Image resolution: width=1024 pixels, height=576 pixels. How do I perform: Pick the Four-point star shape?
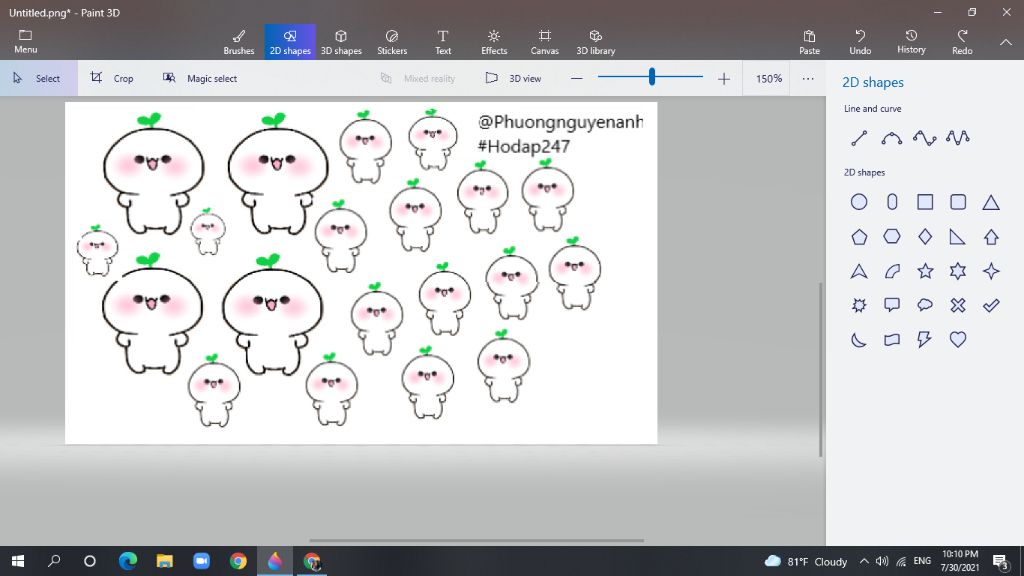click(x=991, y=271)
